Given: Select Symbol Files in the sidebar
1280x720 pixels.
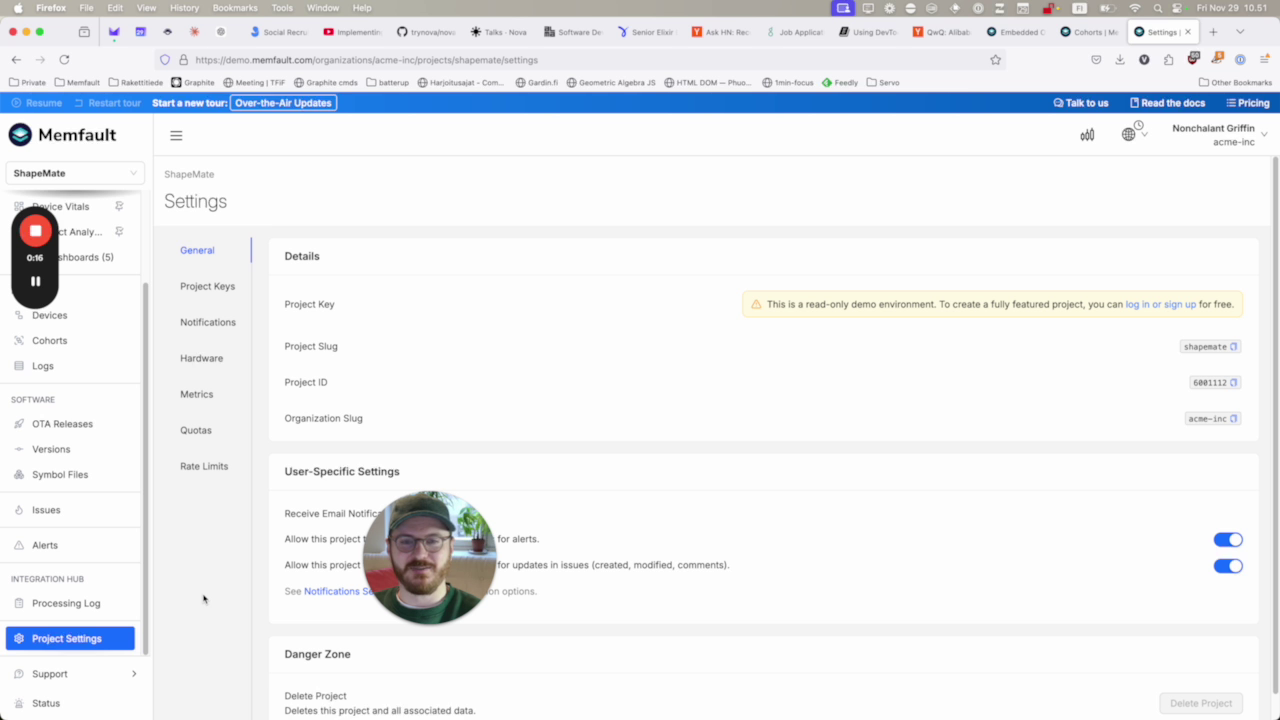Looking at the screenshot, I should [x=59, y=474].
